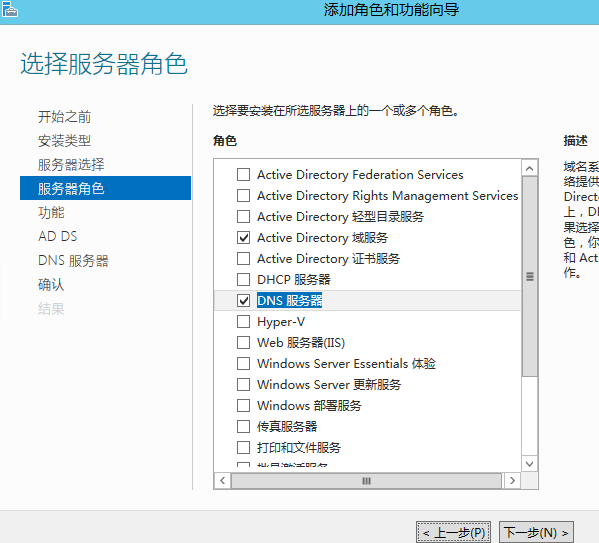Screen dimensions: 599x543
Task: Go to 确认 step in sidebar
Action: tap(51, 285)
